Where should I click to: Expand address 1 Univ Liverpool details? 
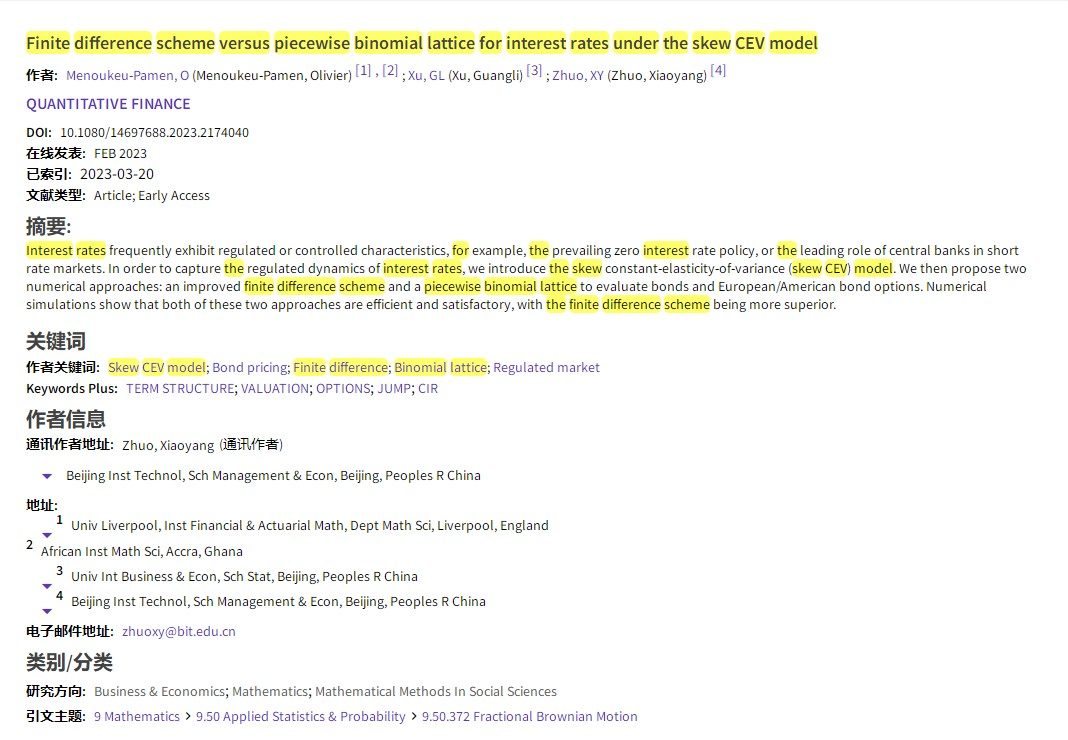click(47, 535)
